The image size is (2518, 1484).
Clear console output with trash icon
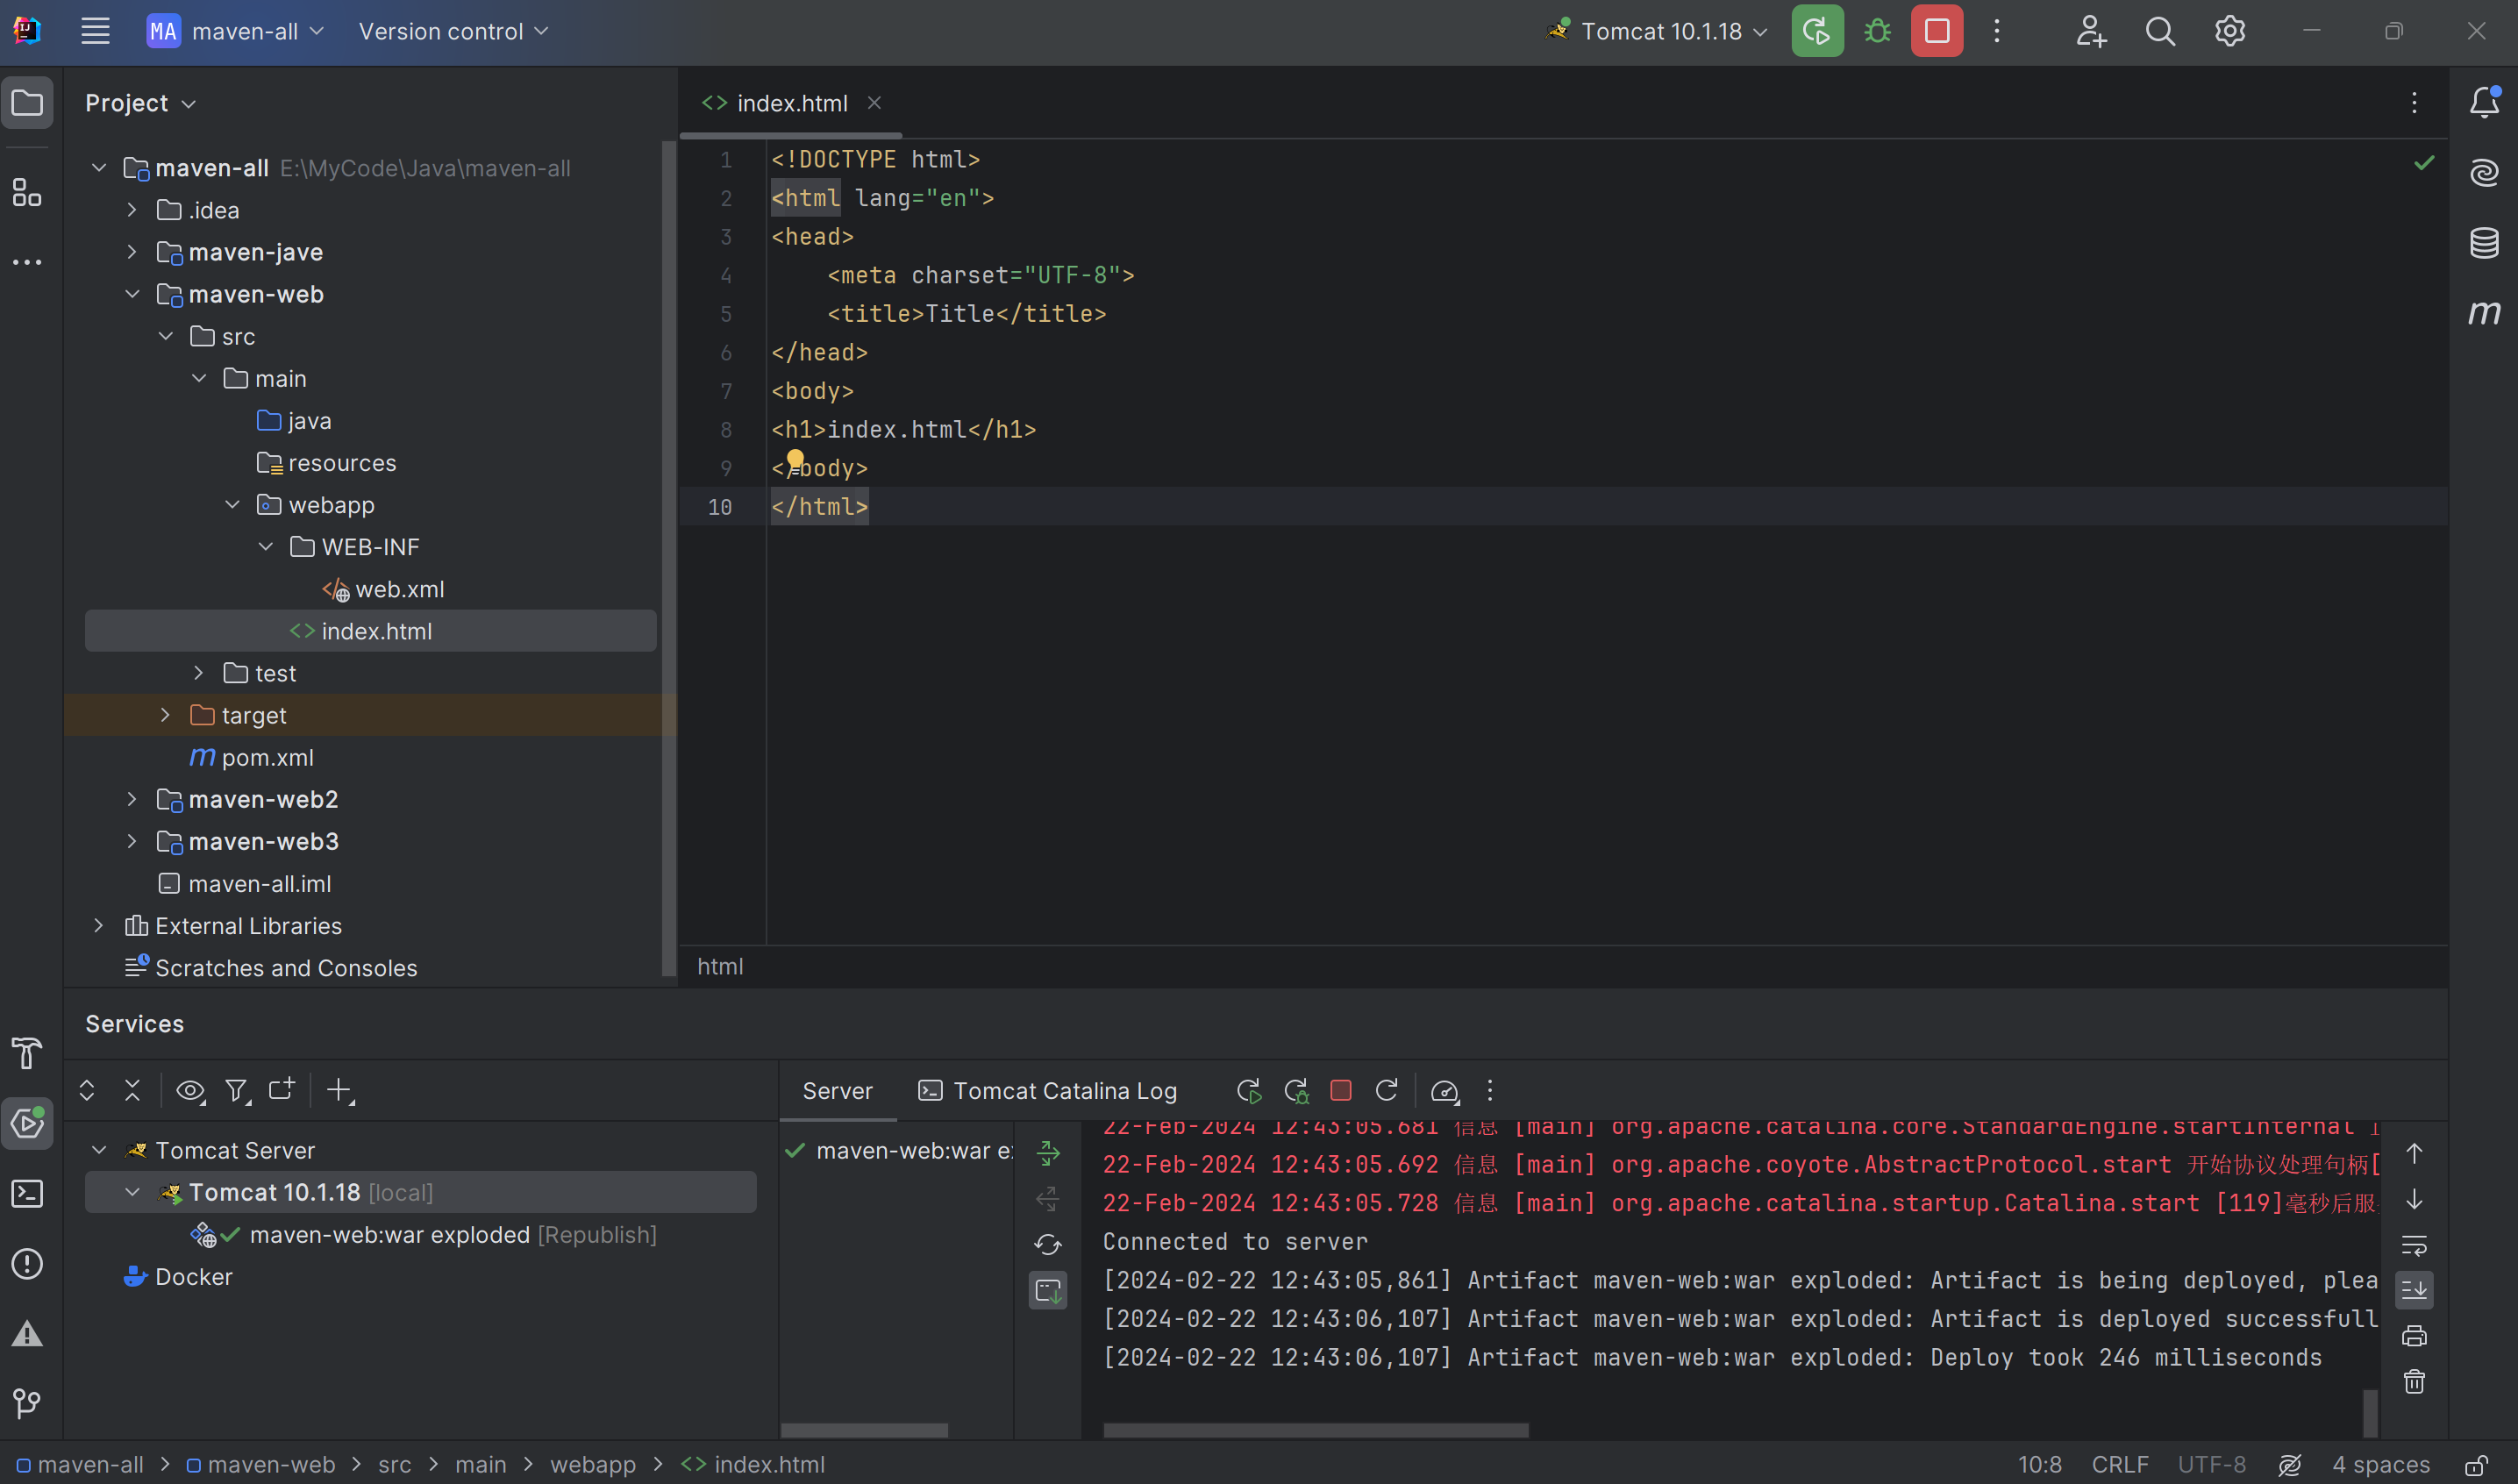coord(2414,1381)
